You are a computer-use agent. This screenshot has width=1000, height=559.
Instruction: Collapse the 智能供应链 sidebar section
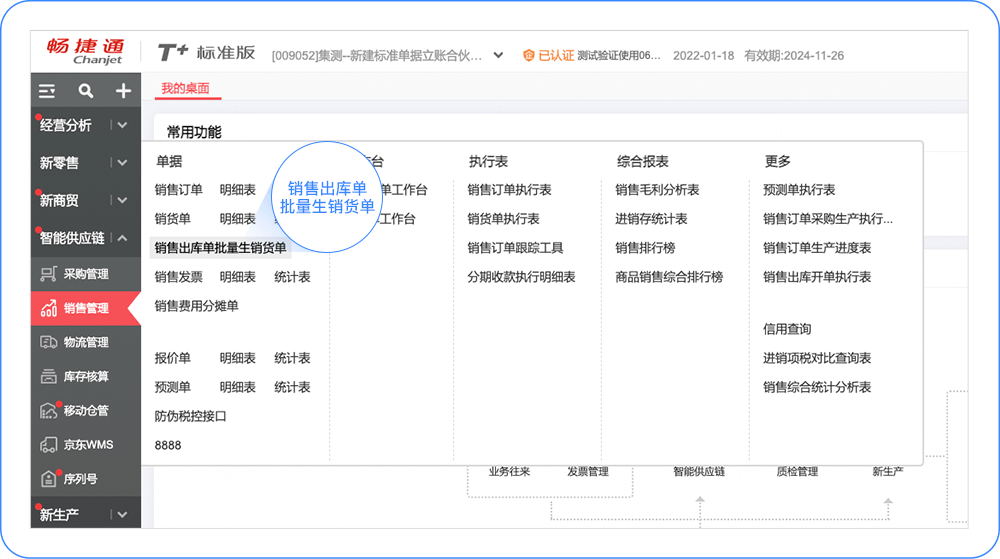click(122, 238)
